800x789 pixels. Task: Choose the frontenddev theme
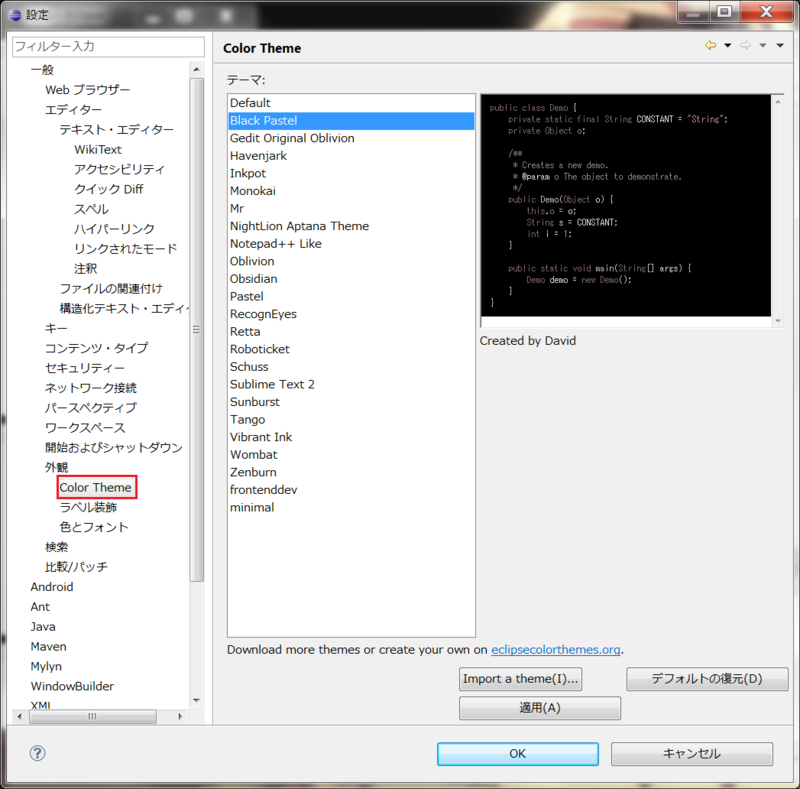coord(351,490)
